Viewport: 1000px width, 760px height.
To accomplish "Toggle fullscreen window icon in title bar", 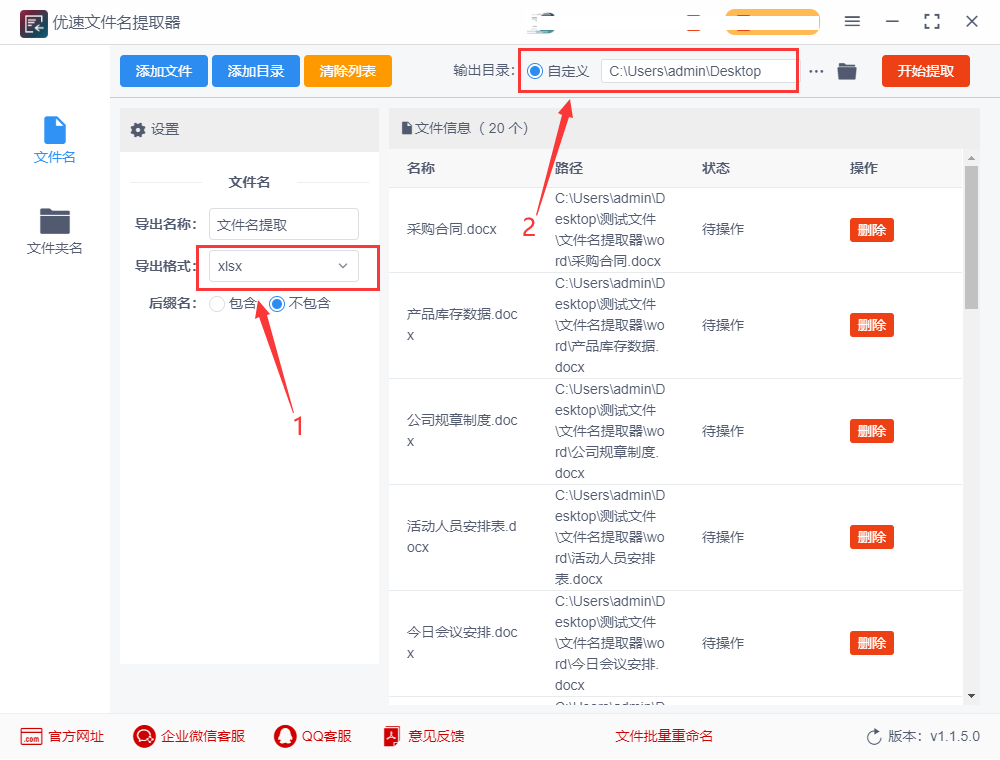I will pos(932,22).
